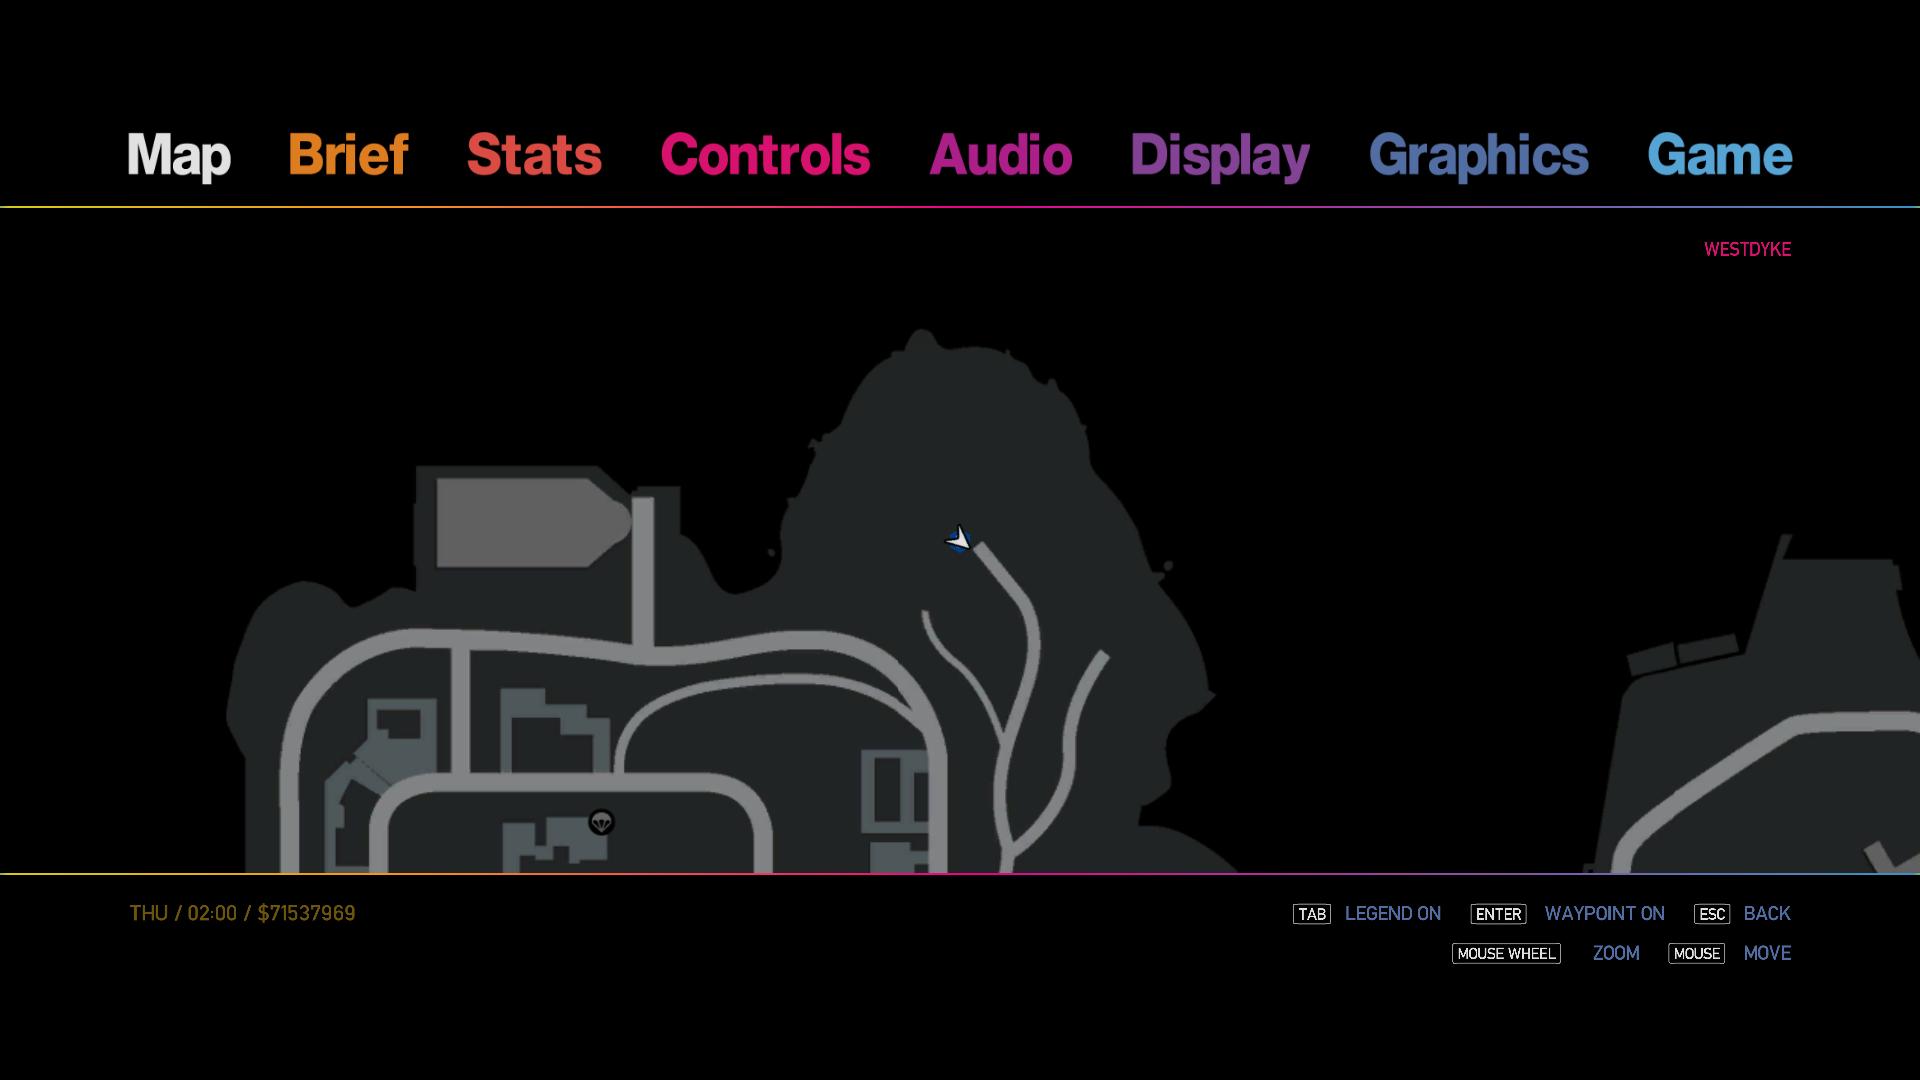Click the ZOOM label
The height and width of the screenshot is (1080, 1920).
(x=1615, y=954)
